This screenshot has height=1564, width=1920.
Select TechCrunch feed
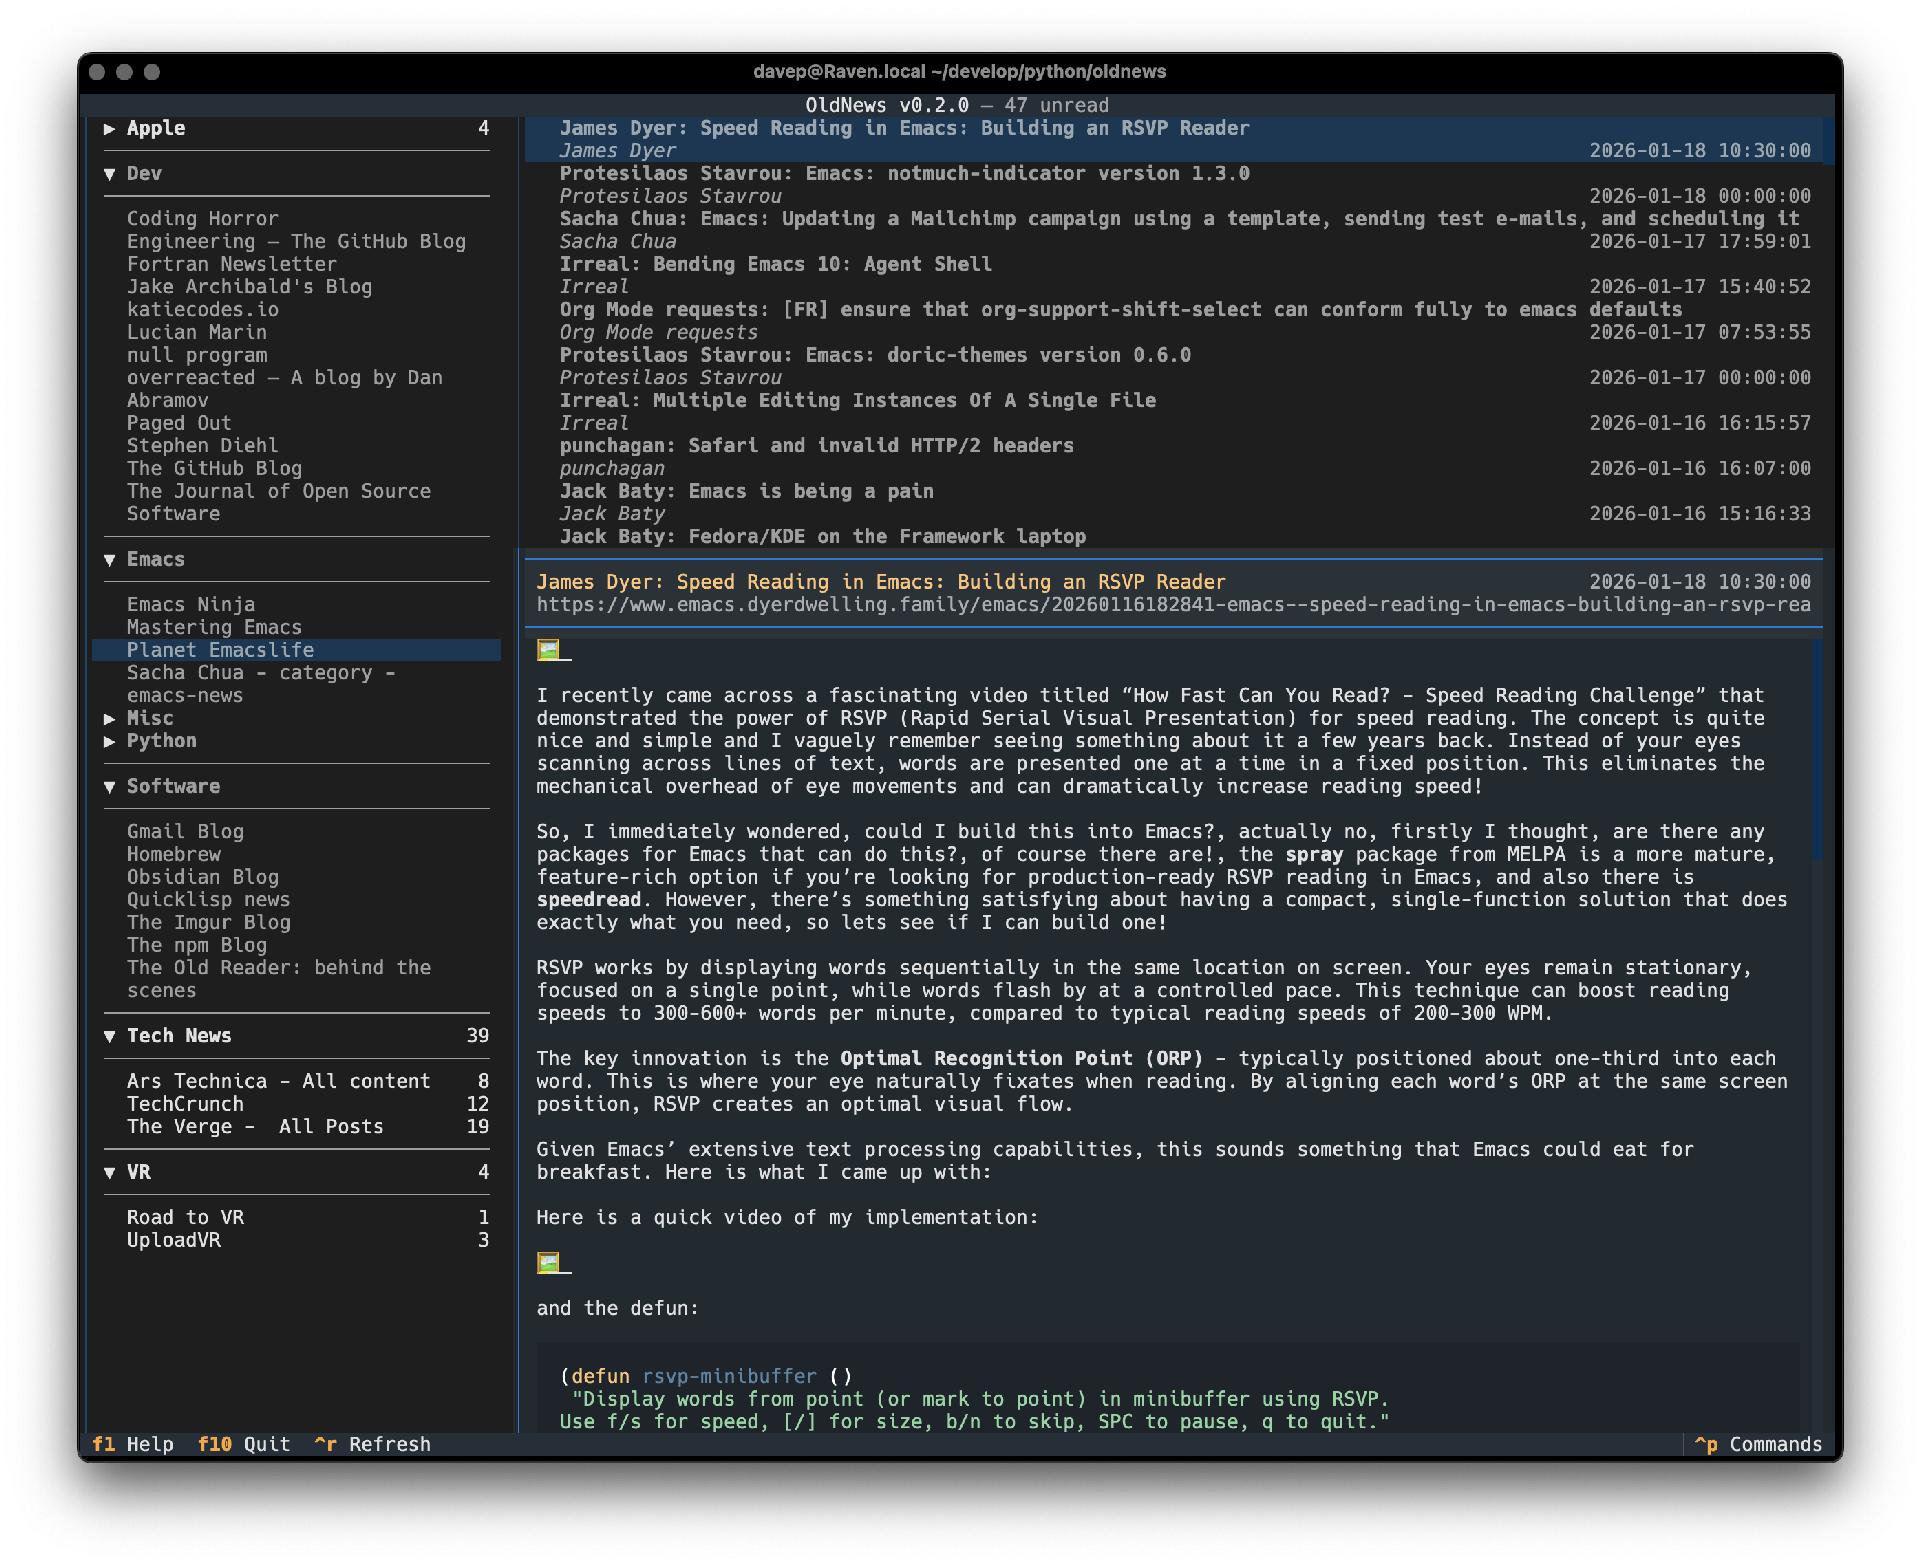[x=185, y=1104]
